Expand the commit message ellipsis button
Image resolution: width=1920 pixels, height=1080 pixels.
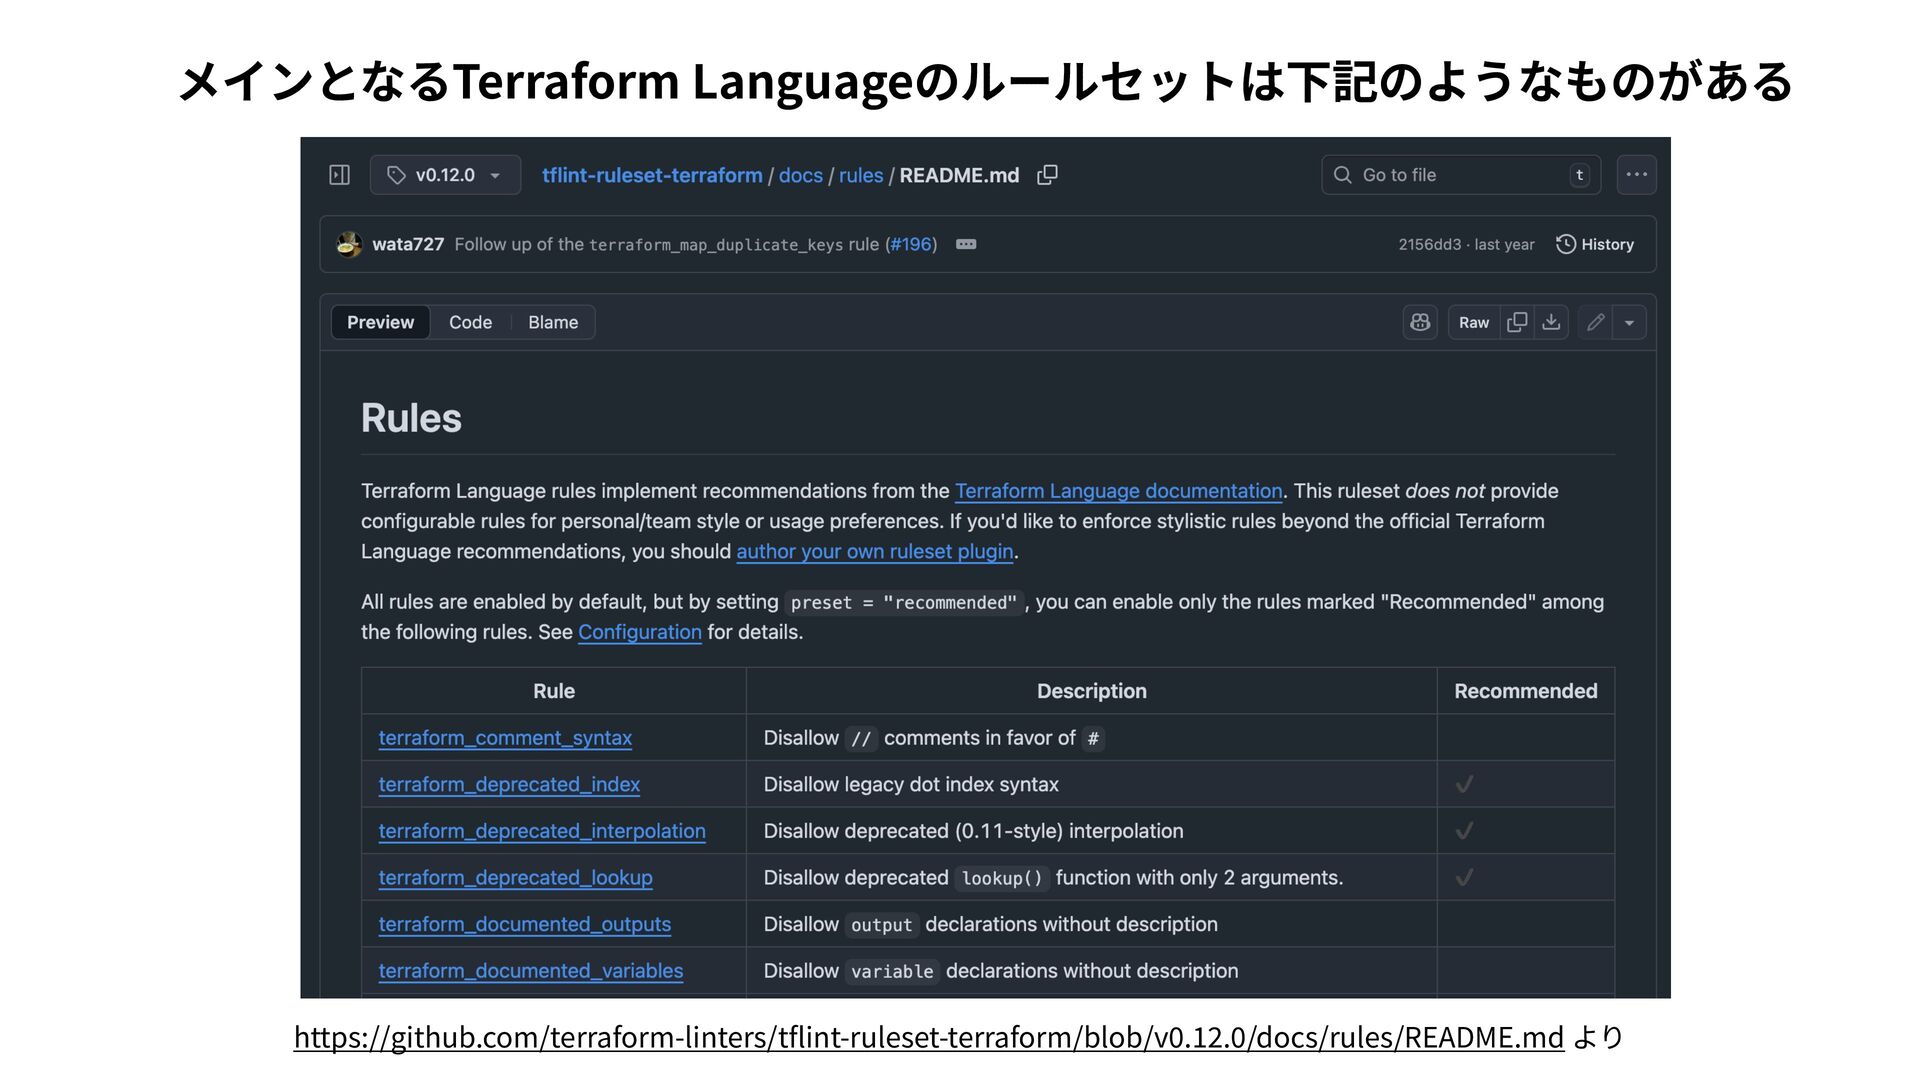point(965,244)
